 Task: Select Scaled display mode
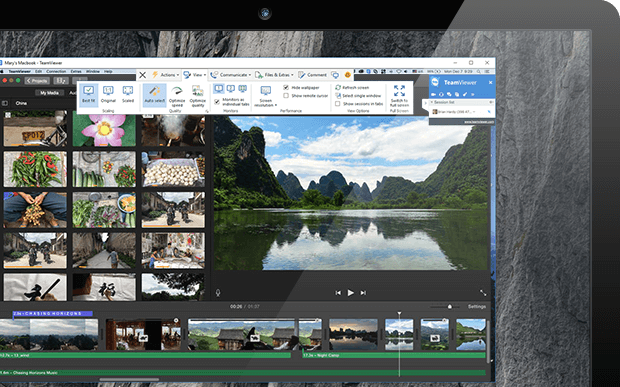(x=128, y=94)
